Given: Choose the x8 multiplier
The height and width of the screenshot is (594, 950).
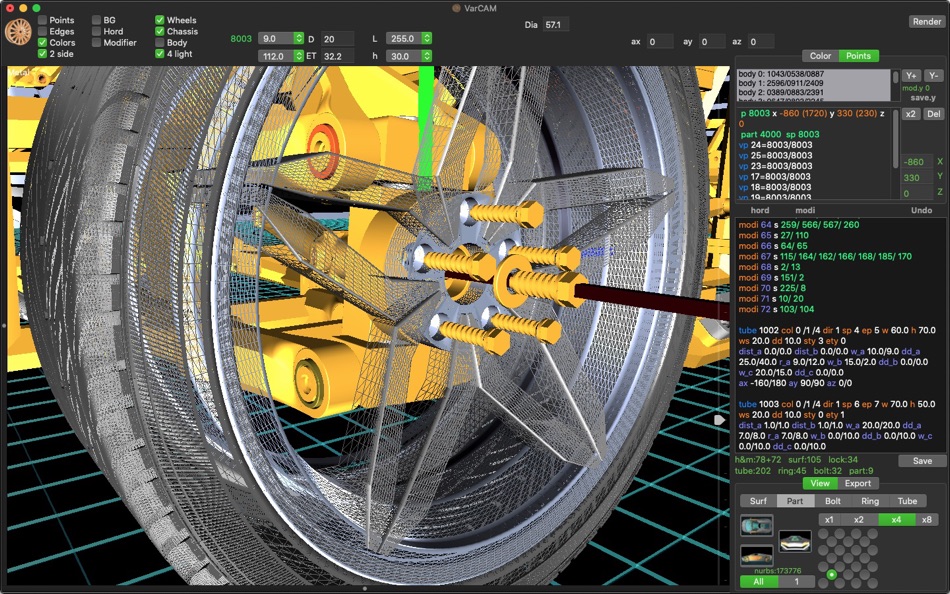Looking at the screenshot, I should click(x=926, y=519).
